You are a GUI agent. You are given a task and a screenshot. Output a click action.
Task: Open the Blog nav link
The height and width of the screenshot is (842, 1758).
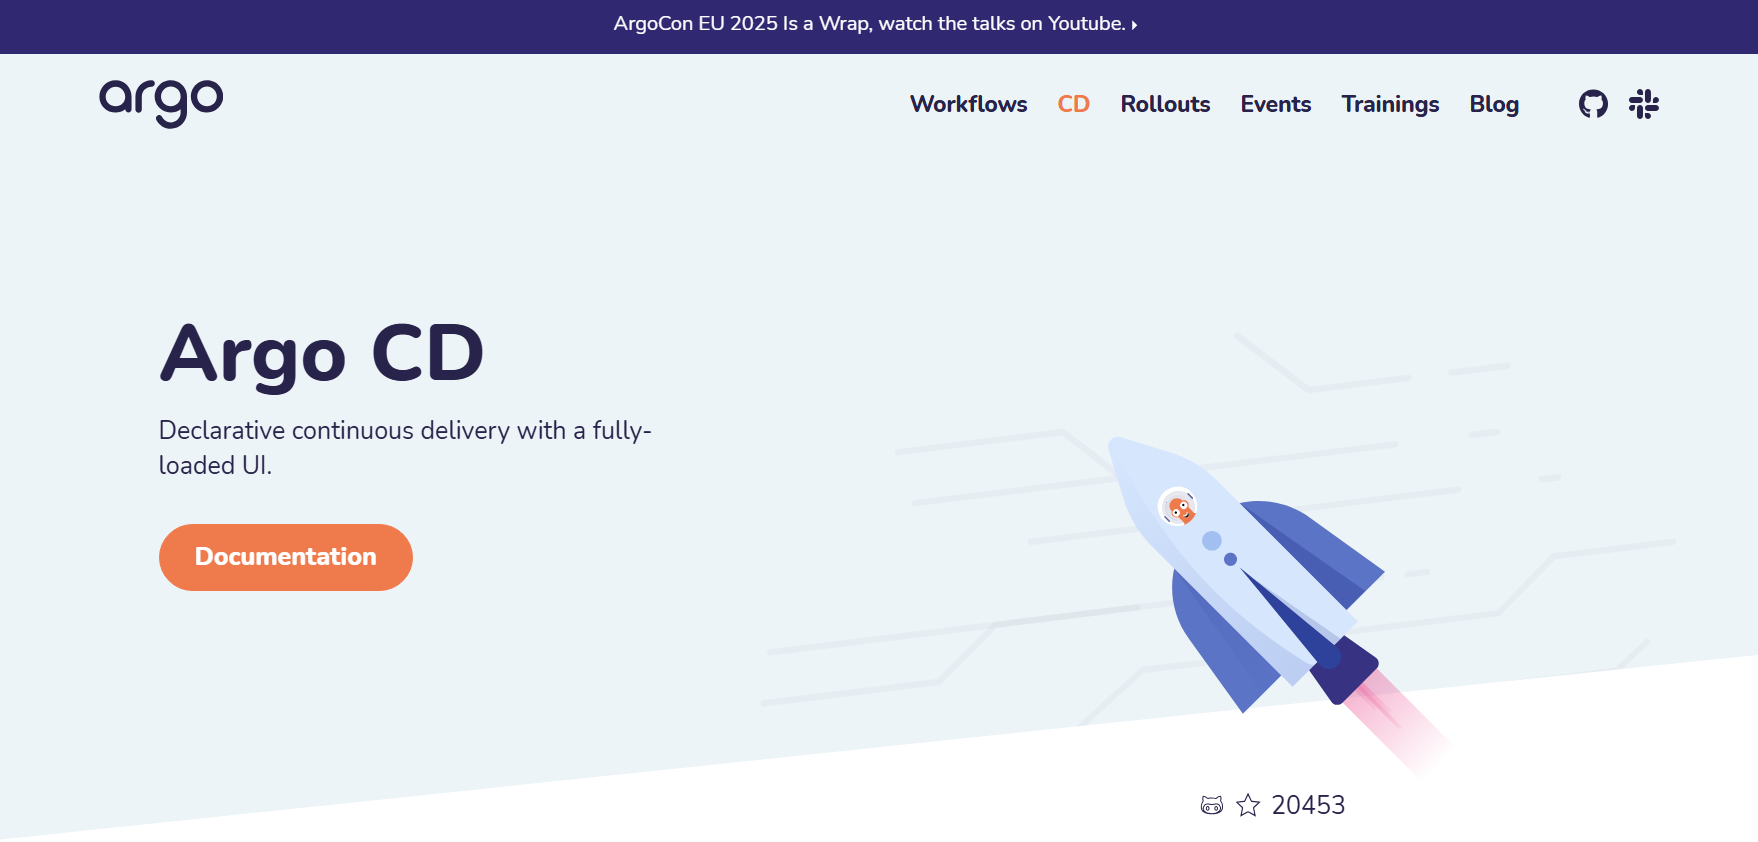[1494, 104]
